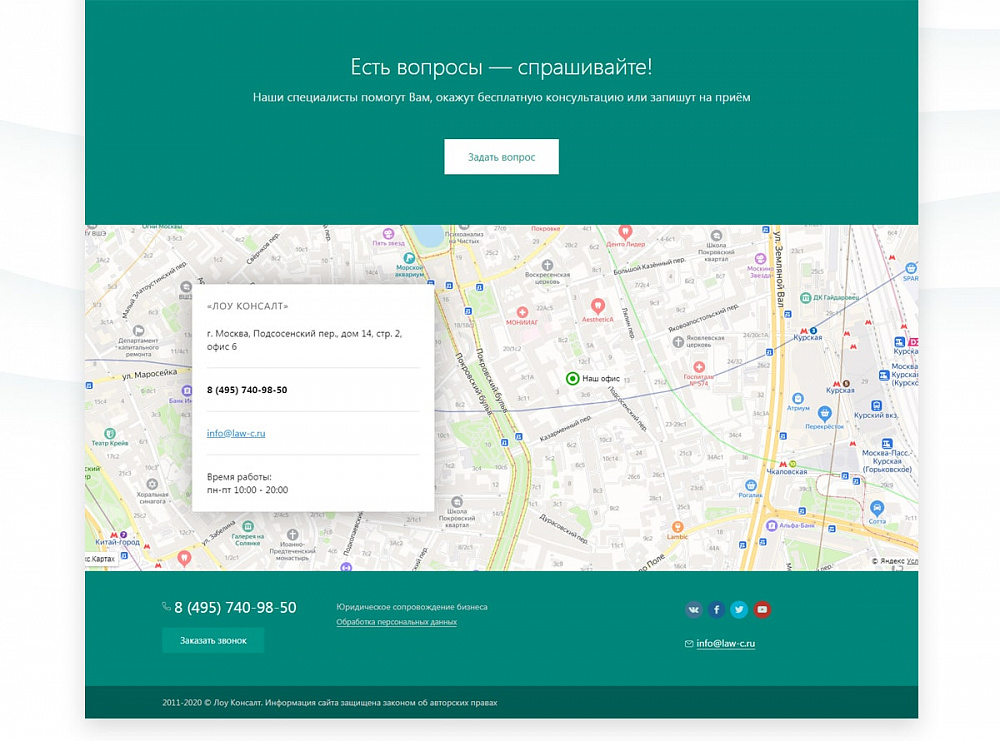The image size is (1000, 741).
Task: Open the YouTube icon in the footer
Action: click(x=762, y=610)
